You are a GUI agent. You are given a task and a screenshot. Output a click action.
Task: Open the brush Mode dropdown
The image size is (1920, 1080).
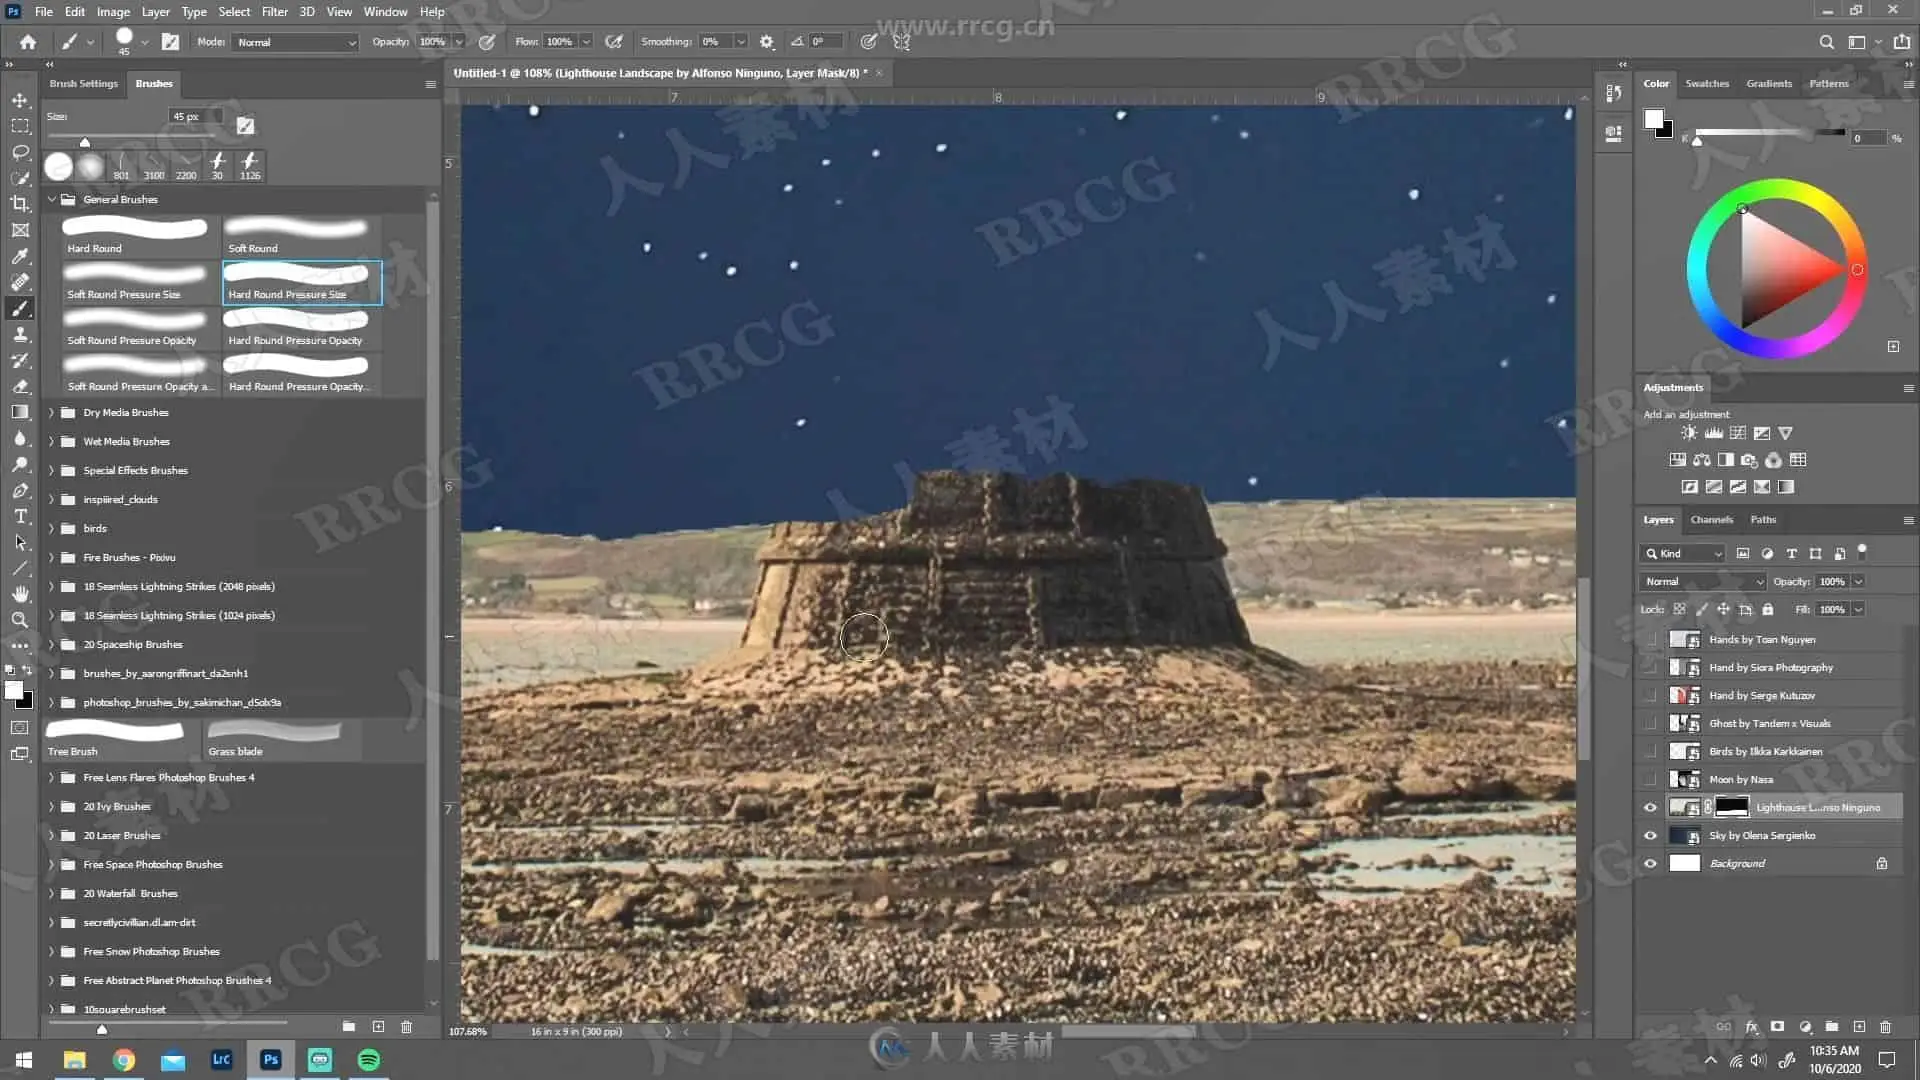coord(295,42)
